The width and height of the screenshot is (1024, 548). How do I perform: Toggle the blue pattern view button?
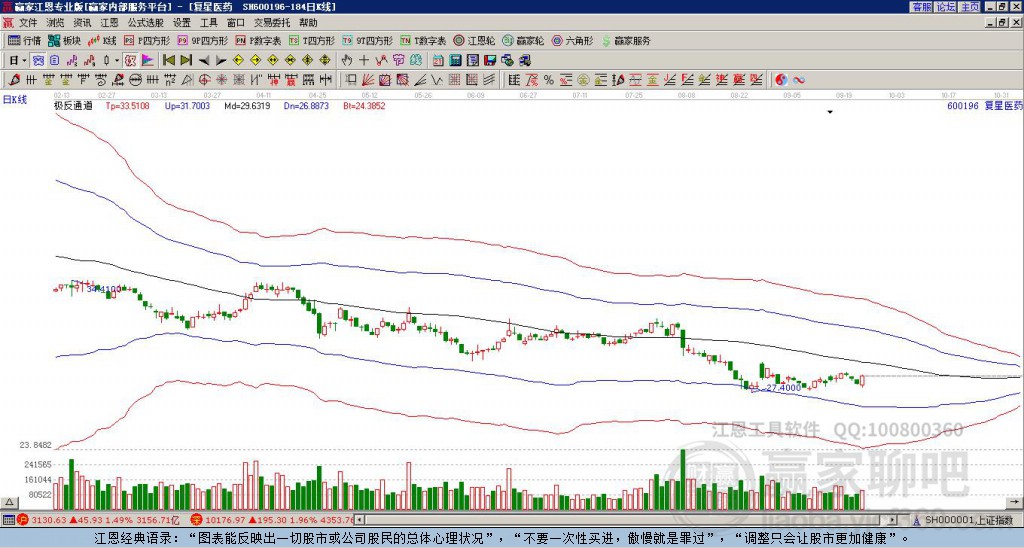click(38, 60)
